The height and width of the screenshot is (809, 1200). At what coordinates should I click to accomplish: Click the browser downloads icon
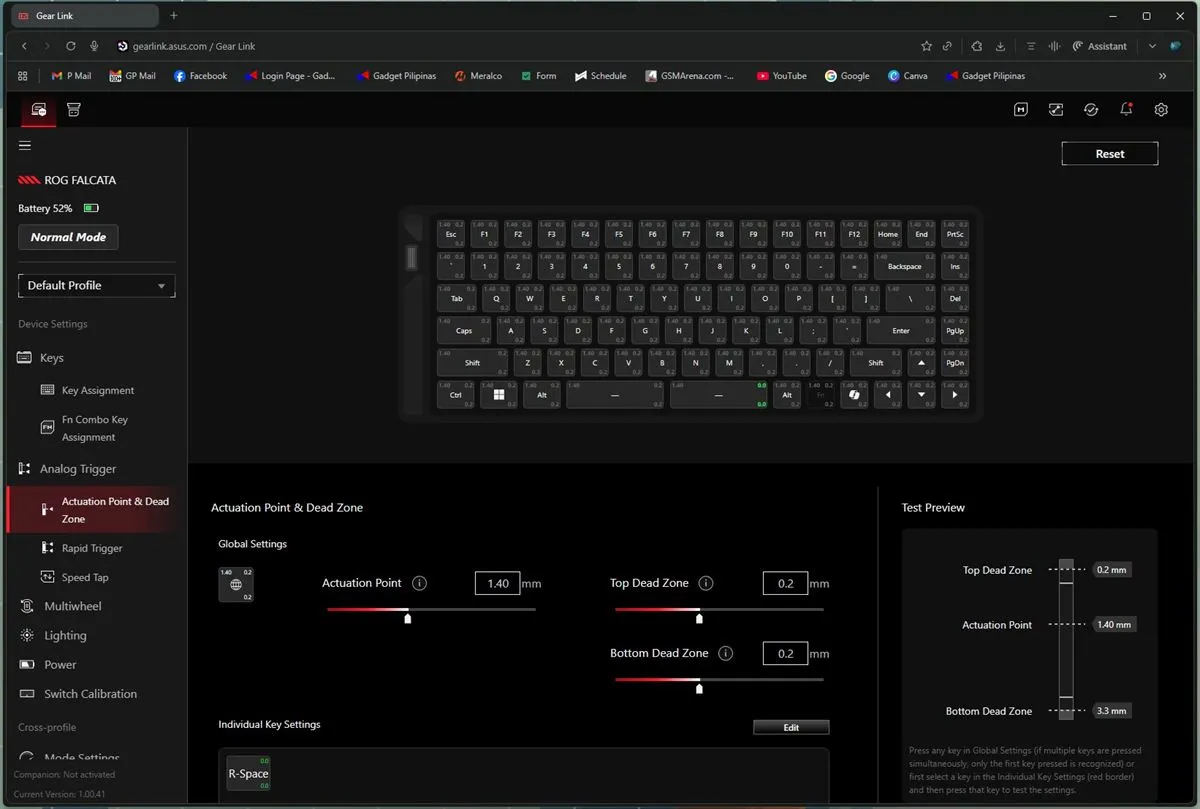(x=1001, y=46)
